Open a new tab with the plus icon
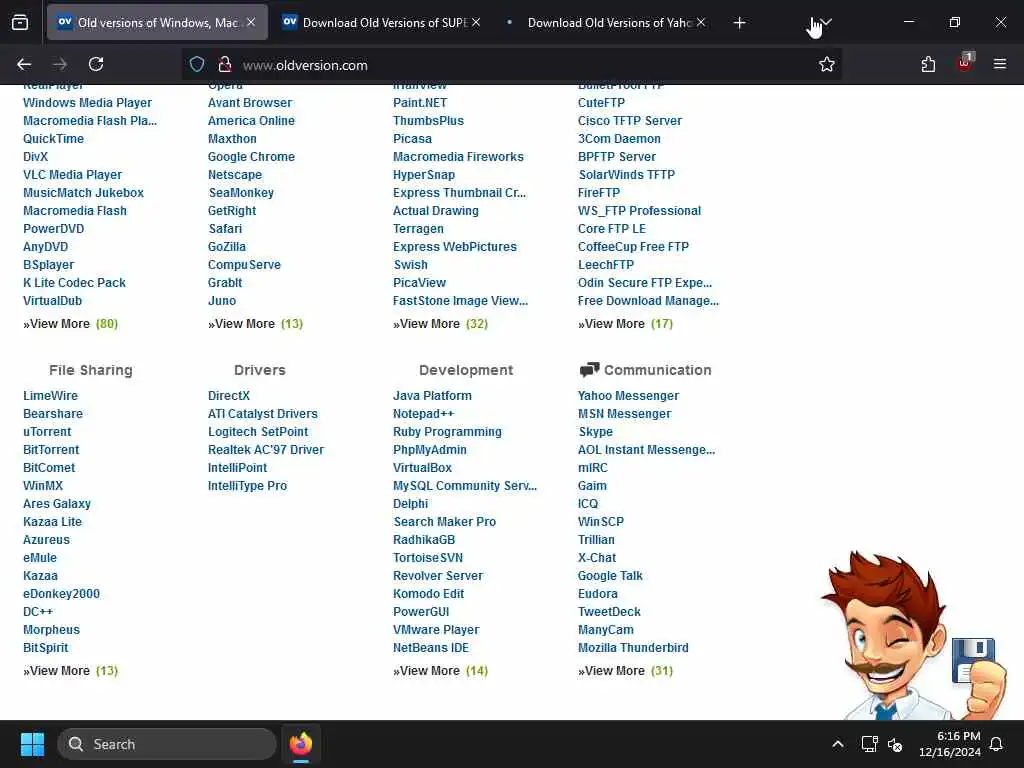 point(739,23)
